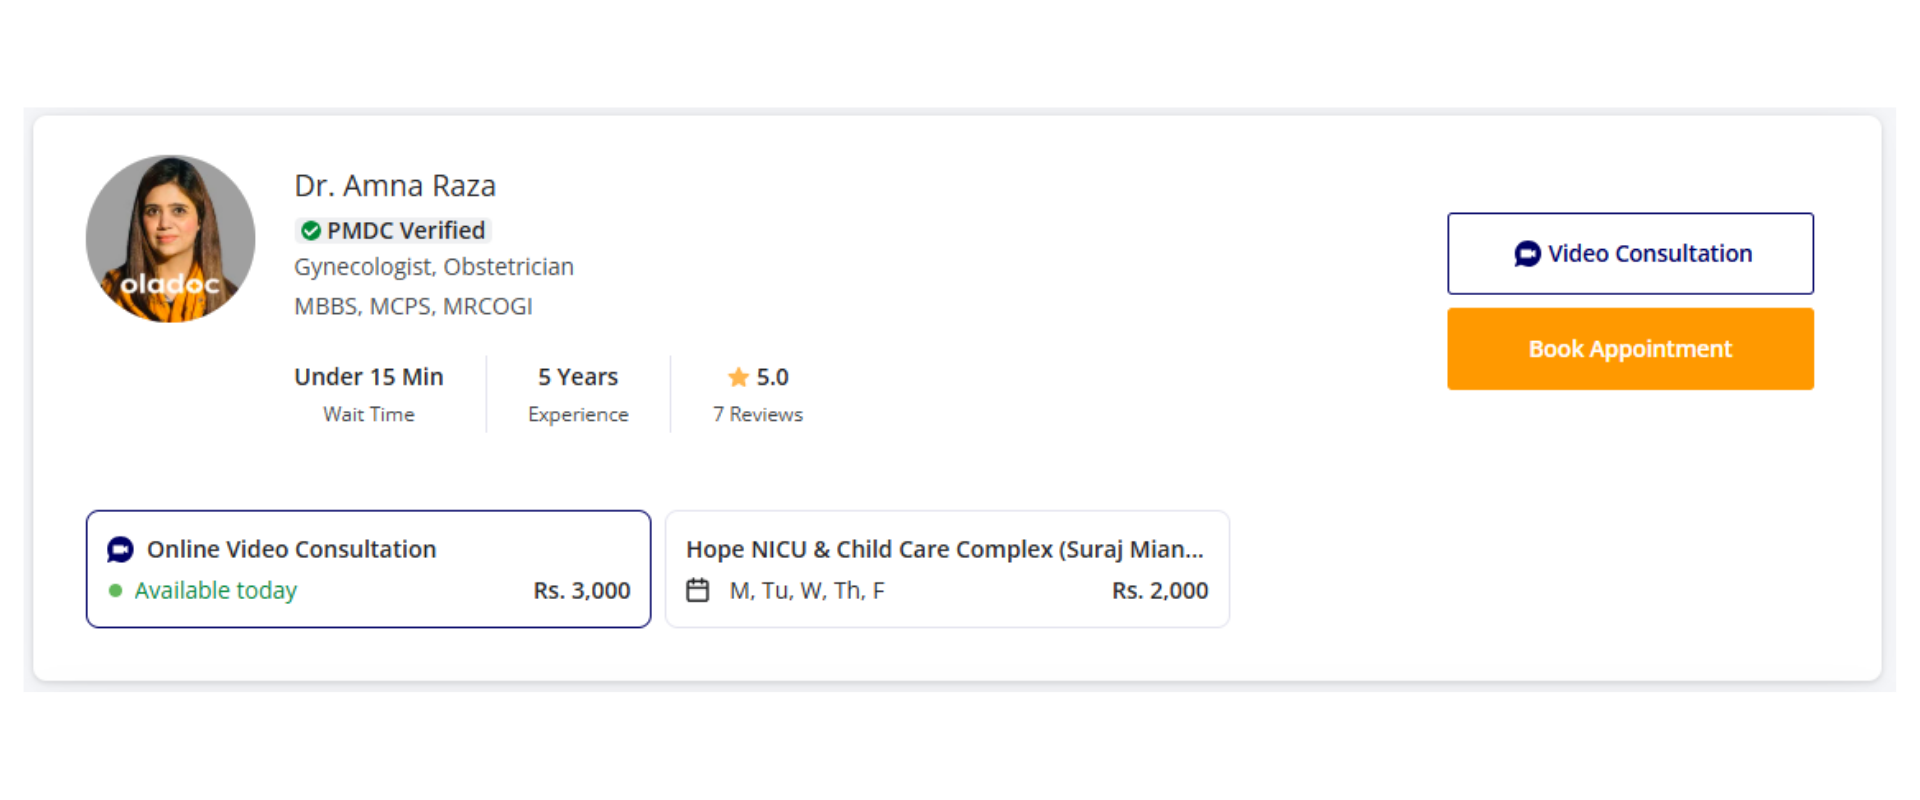Click video icon beside Online Video Consultation
This screenshot has width=1920, height=800.
tap(120, 549)
